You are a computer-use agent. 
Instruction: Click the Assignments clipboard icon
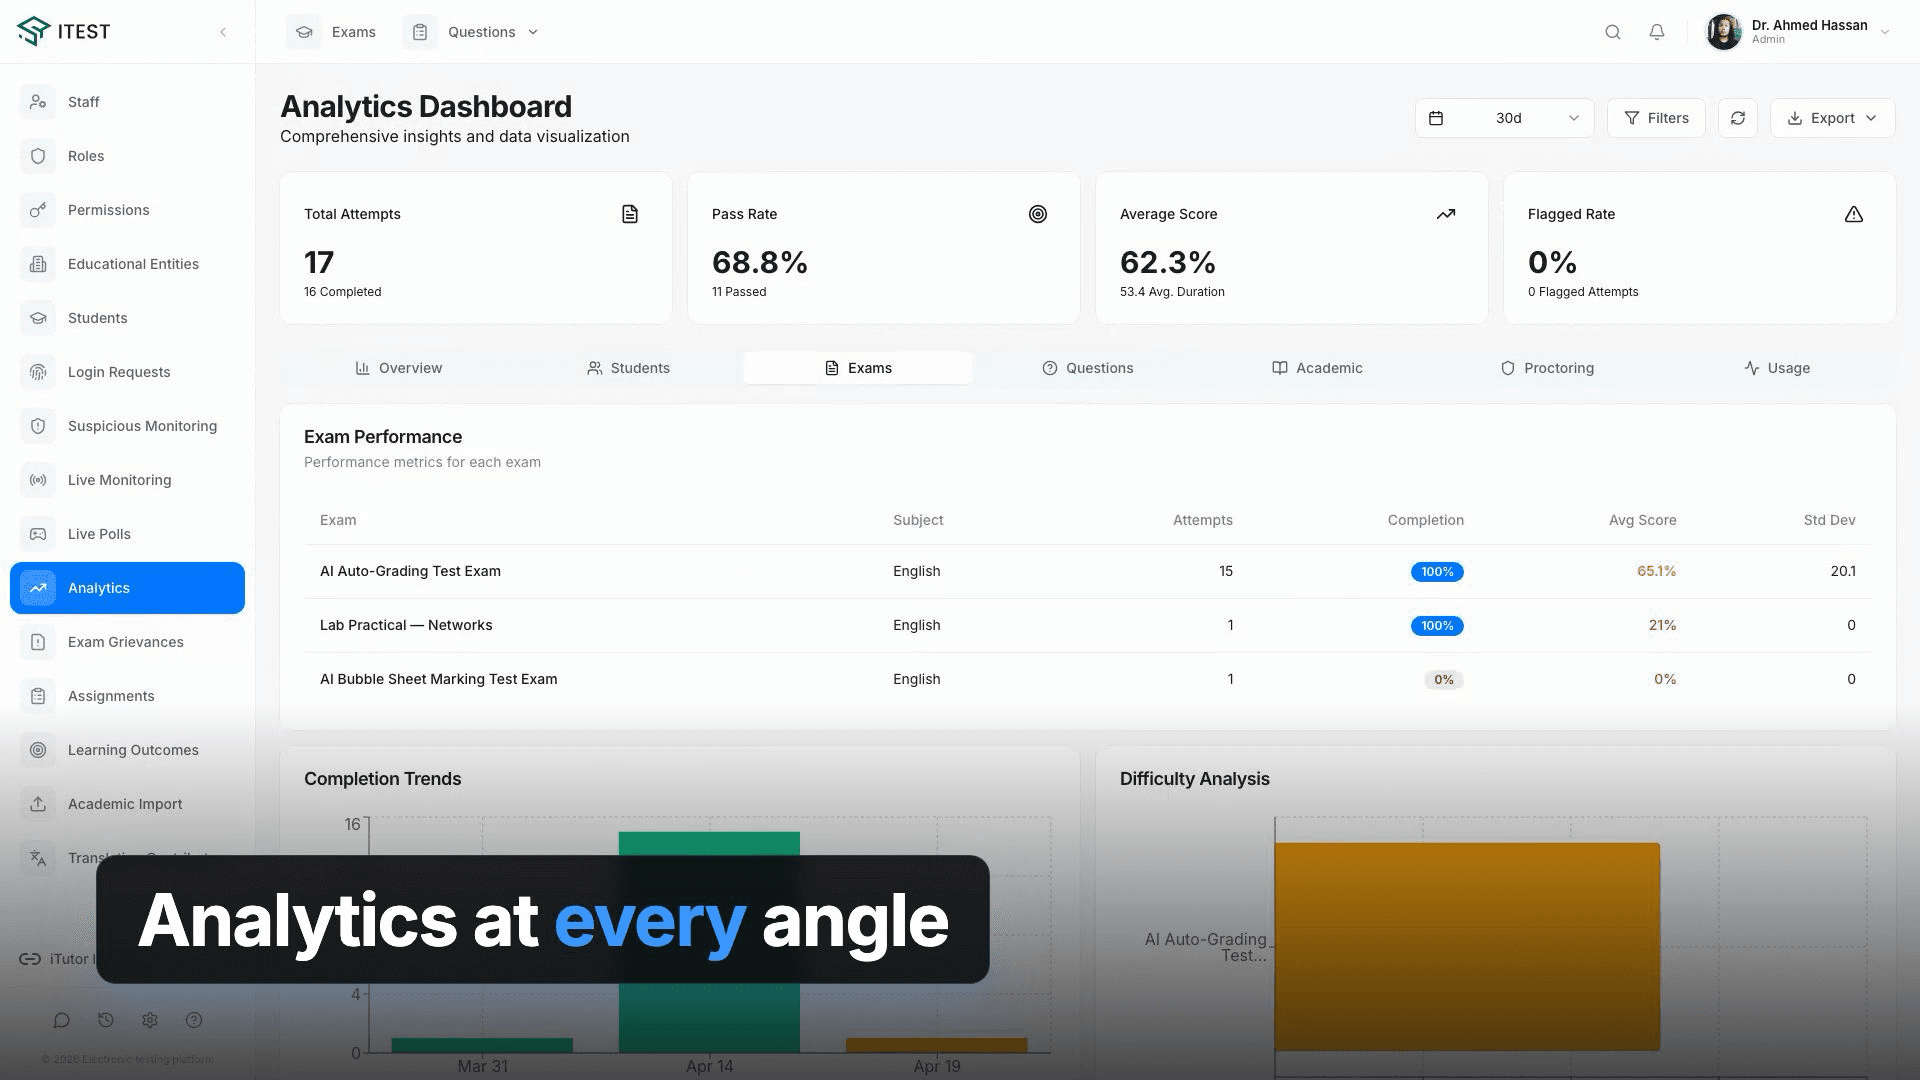(38, 696)
